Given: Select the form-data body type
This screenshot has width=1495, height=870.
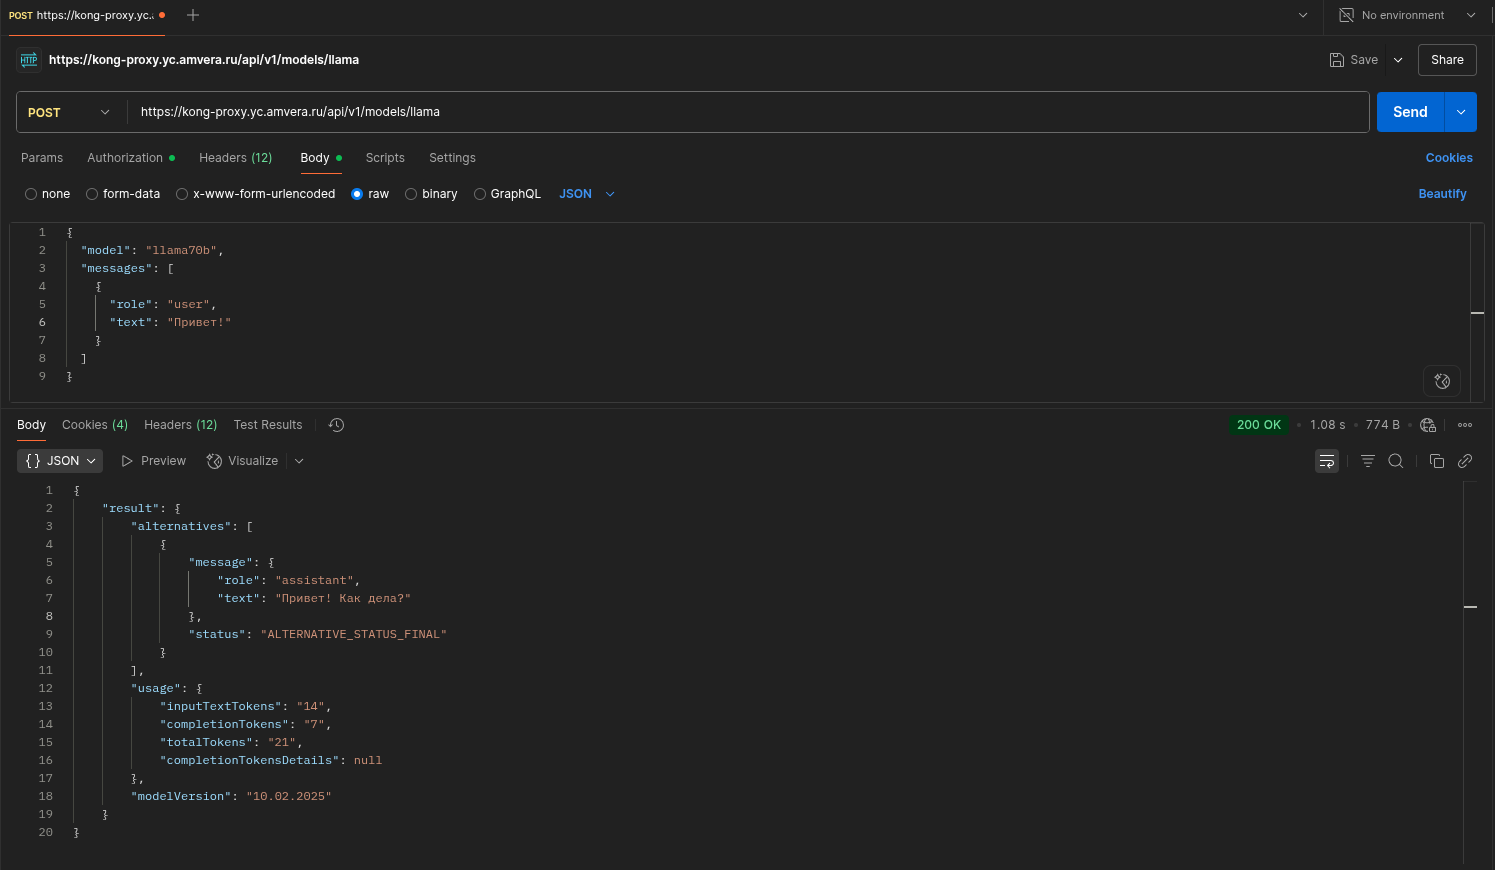Looking at the screenshot, I should (x=92, y=194).
